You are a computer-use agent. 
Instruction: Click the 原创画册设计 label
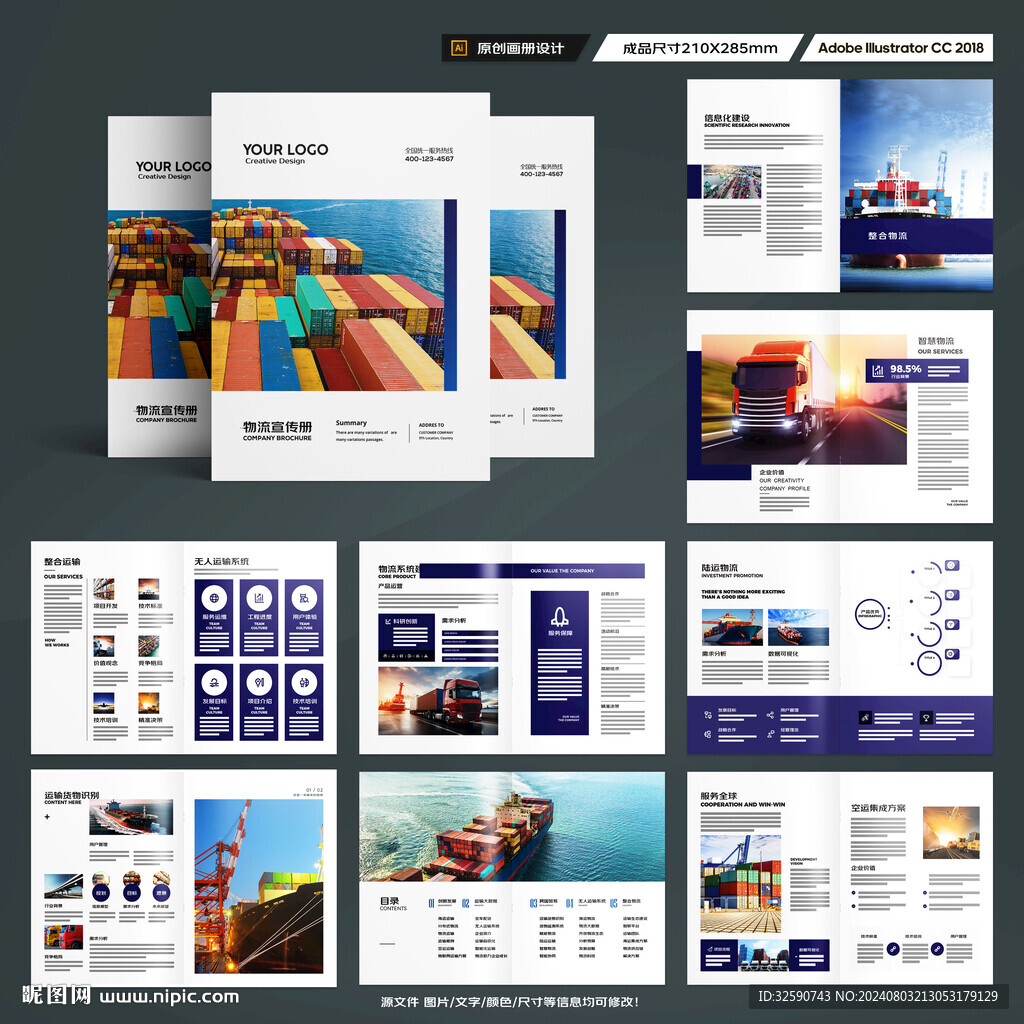(x=520, y=48)
